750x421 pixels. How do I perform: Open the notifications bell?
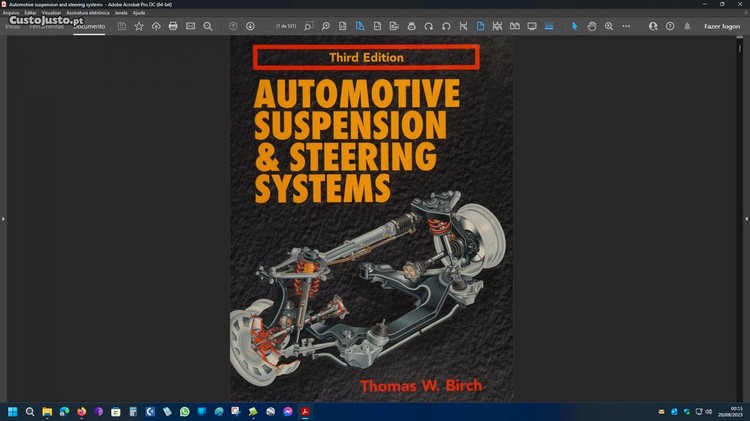pyautogui.click(x=687, y=26)
